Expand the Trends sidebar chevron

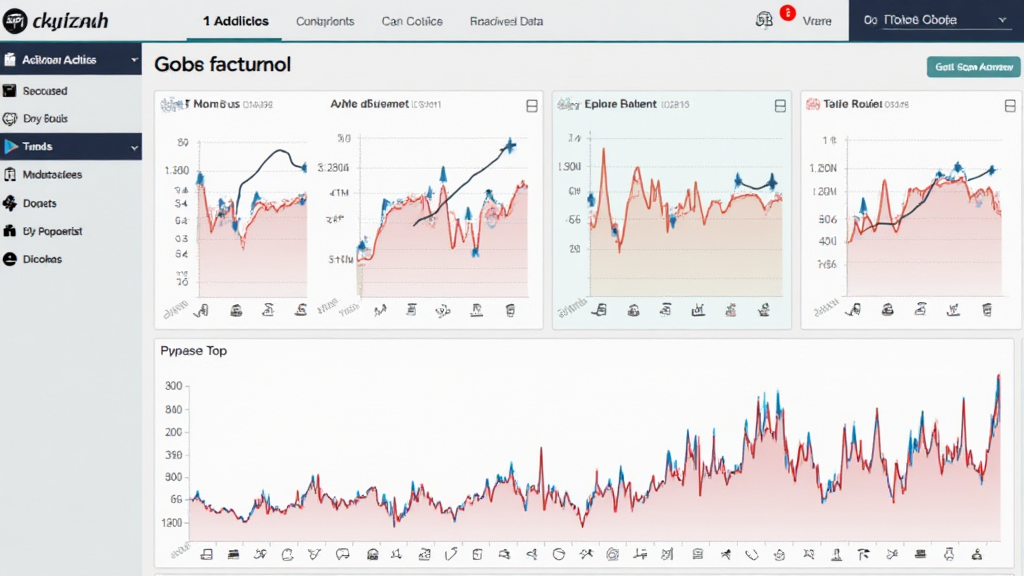coord(134,147)
